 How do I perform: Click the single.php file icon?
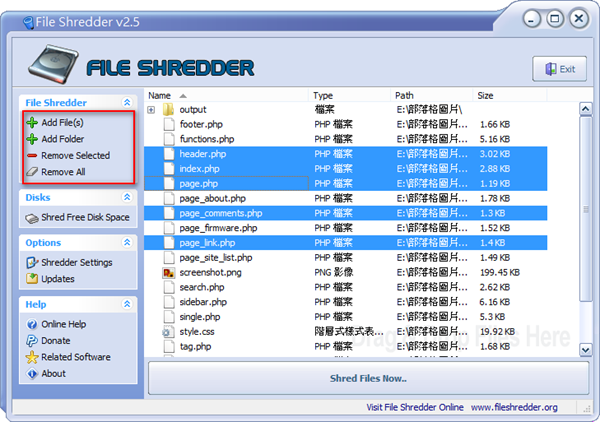[169, 317]
